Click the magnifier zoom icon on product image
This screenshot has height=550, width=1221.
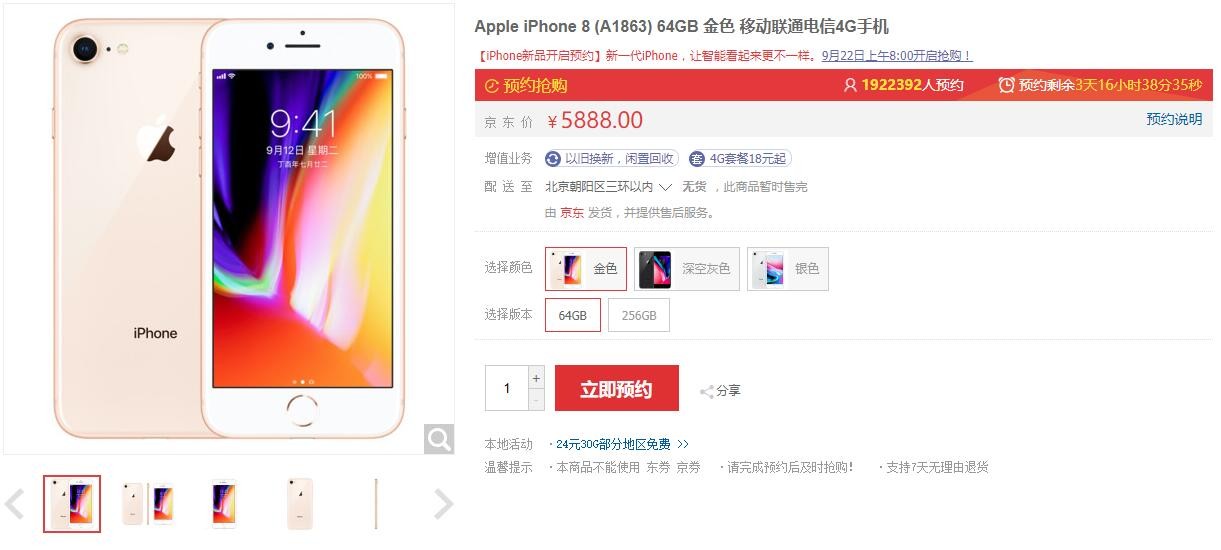tap(439, 439)
